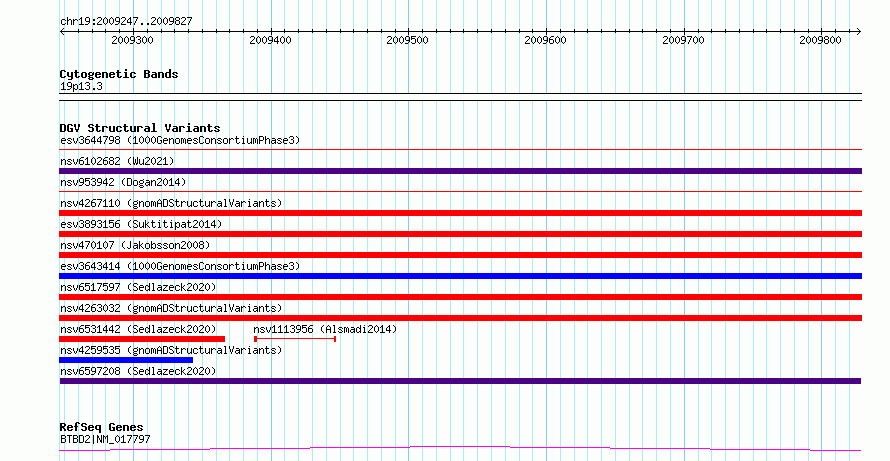Open the BTBD2|NM_017797 gene label
The image size is (890, 461).
click(105, 439)
